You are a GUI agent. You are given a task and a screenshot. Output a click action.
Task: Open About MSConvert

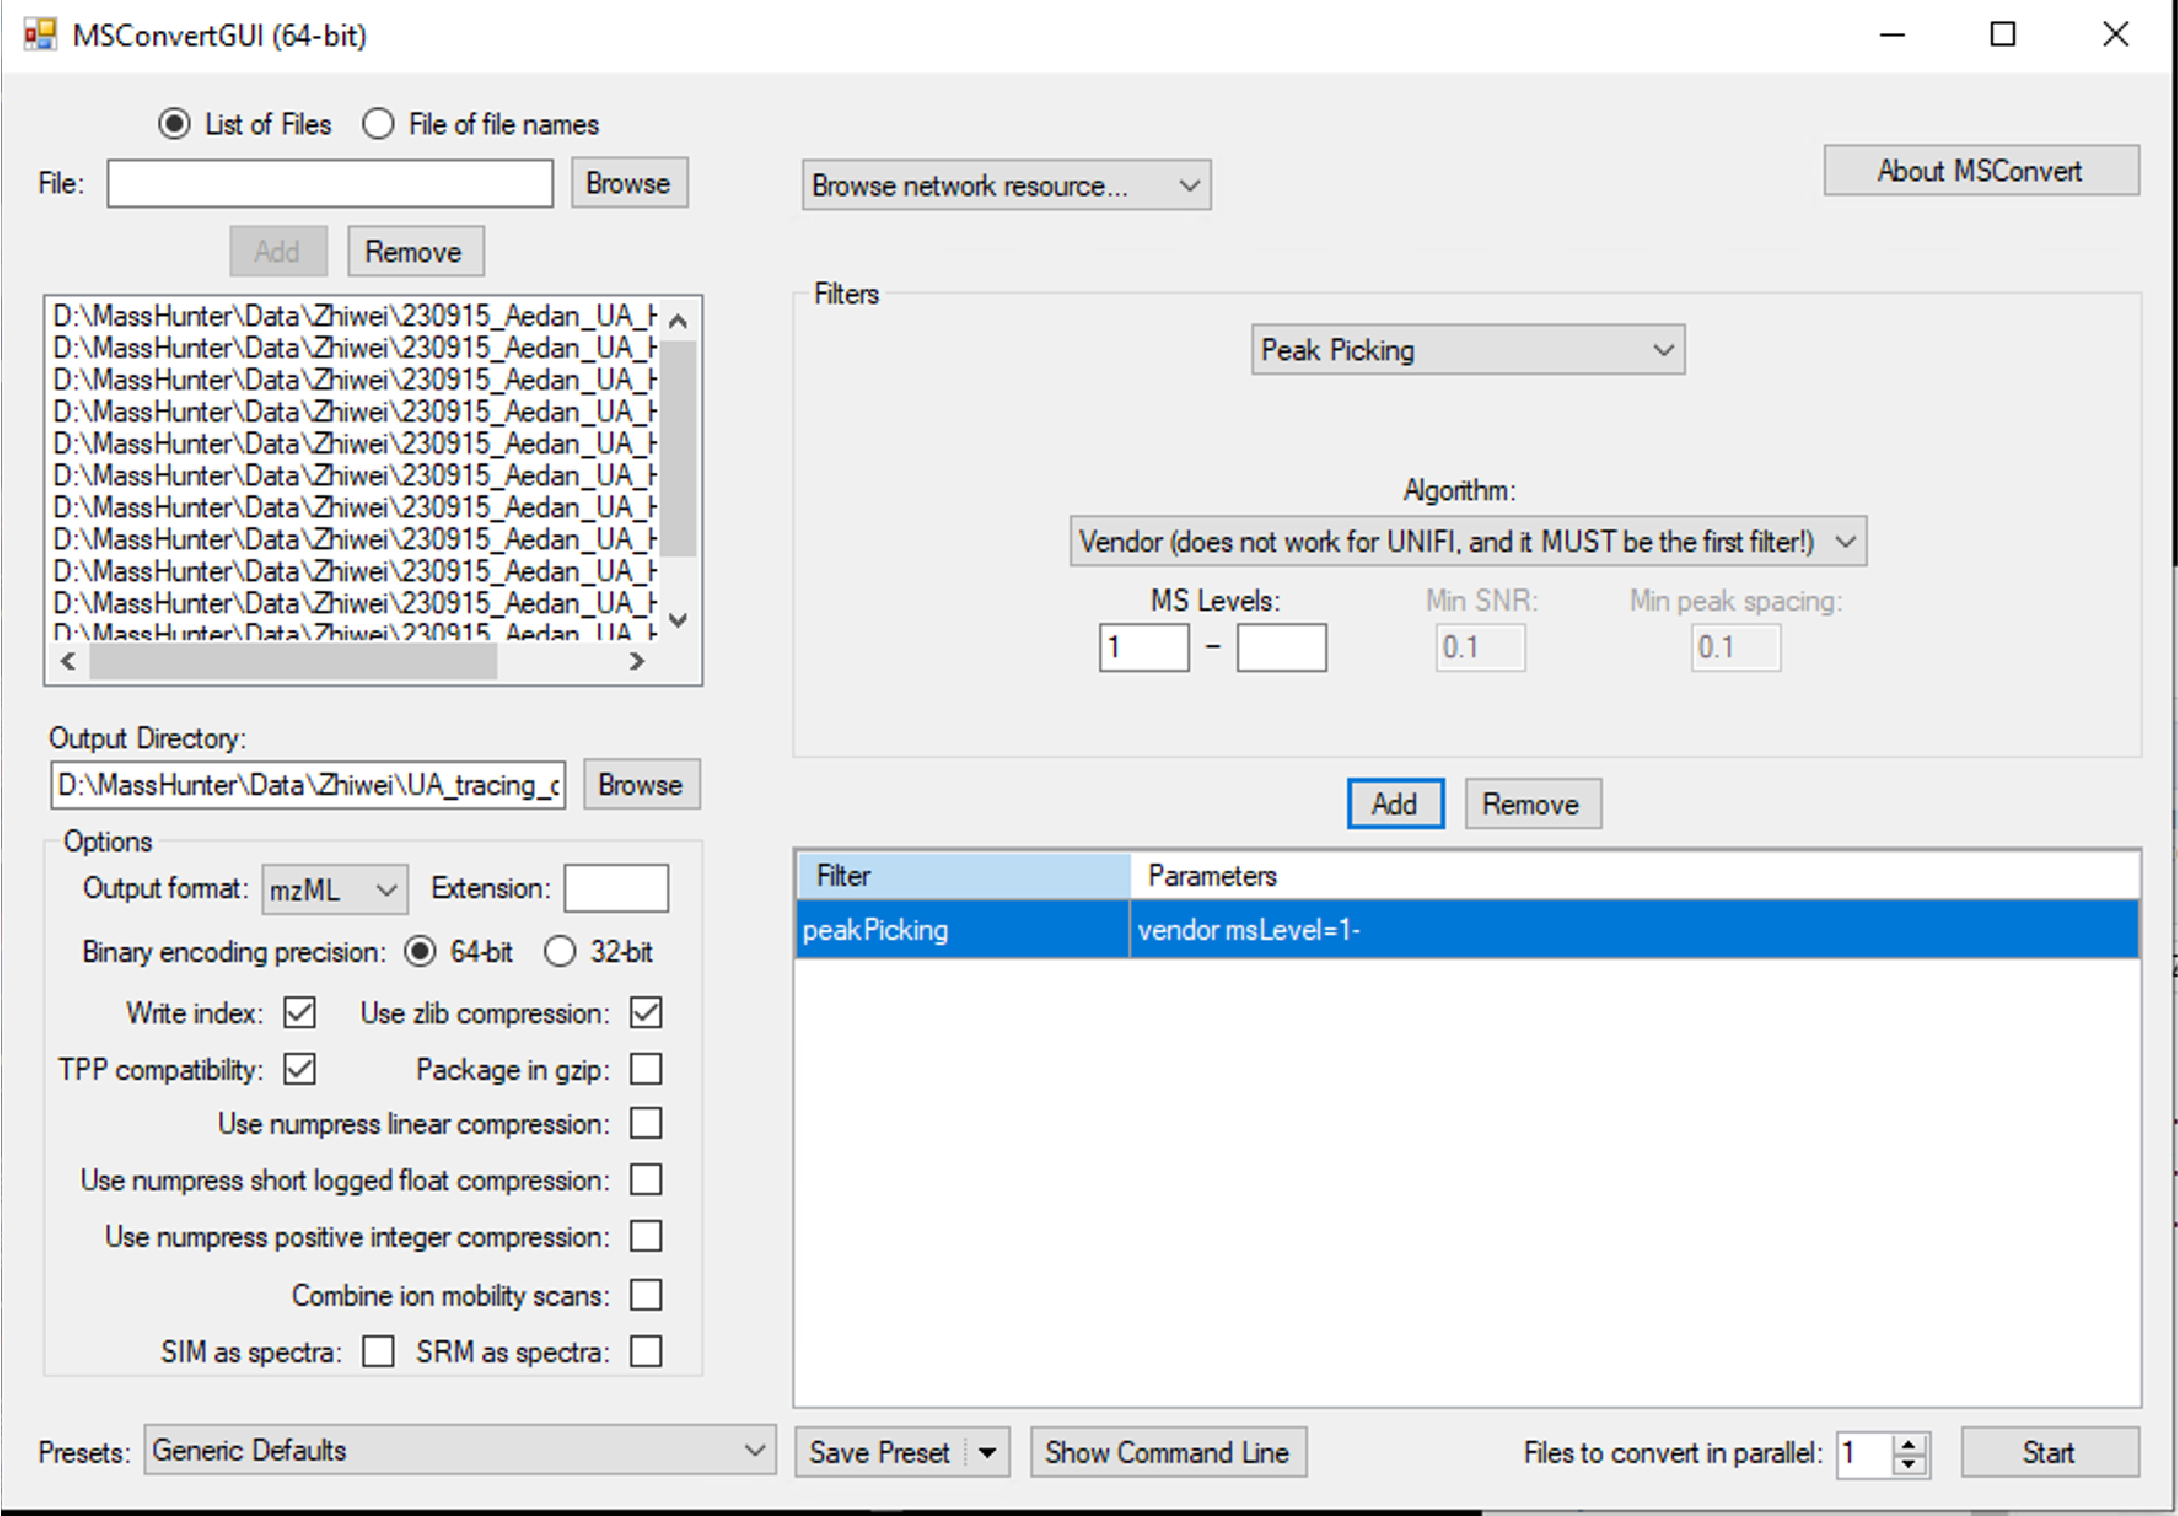pyautogui.click(x=1981, y=171)
